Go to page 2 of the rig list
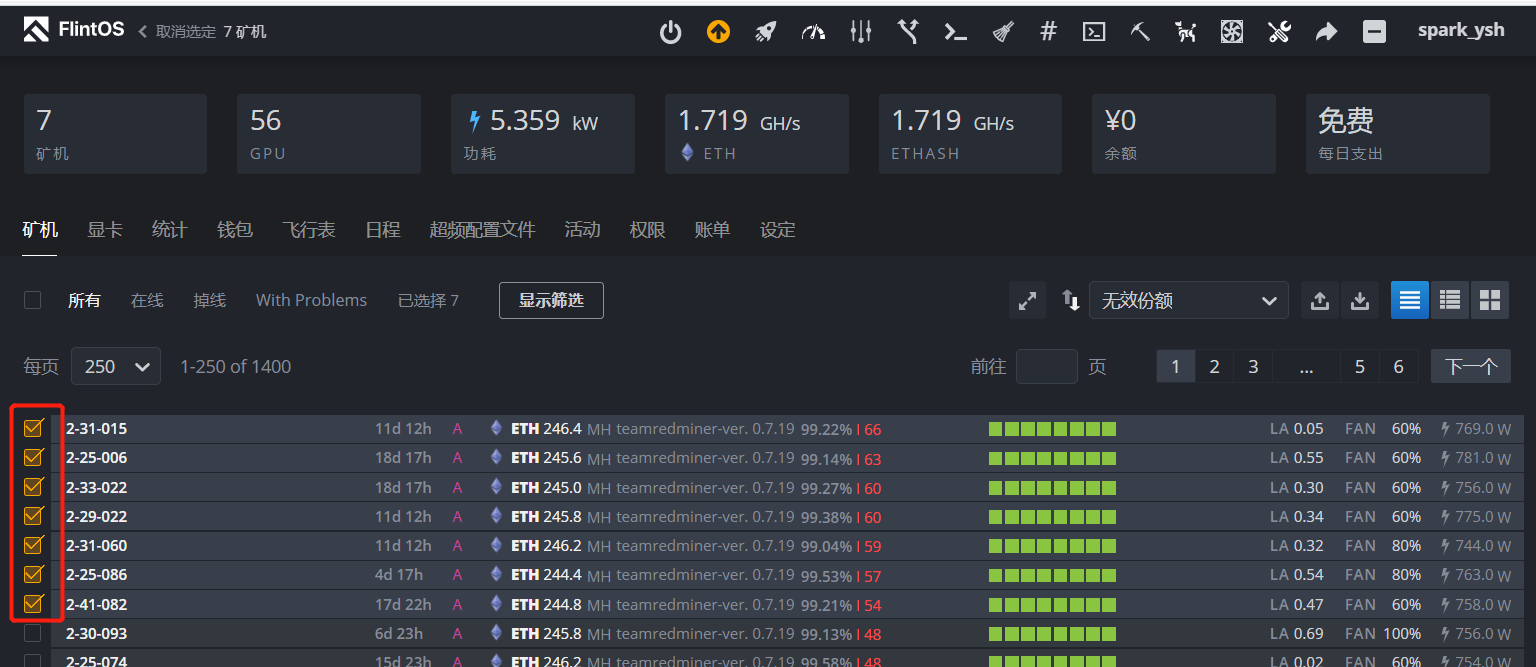Screen dimensions: 1536x667 point(1214,366)
